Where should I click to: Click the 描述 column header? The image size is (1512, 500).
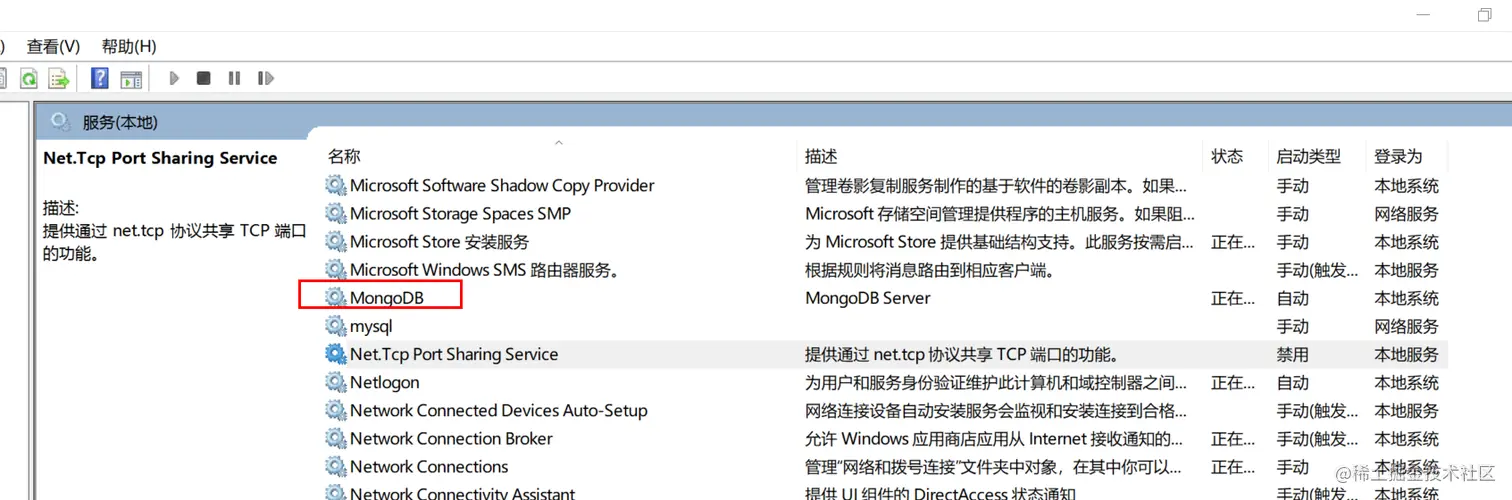click(821, 156)
